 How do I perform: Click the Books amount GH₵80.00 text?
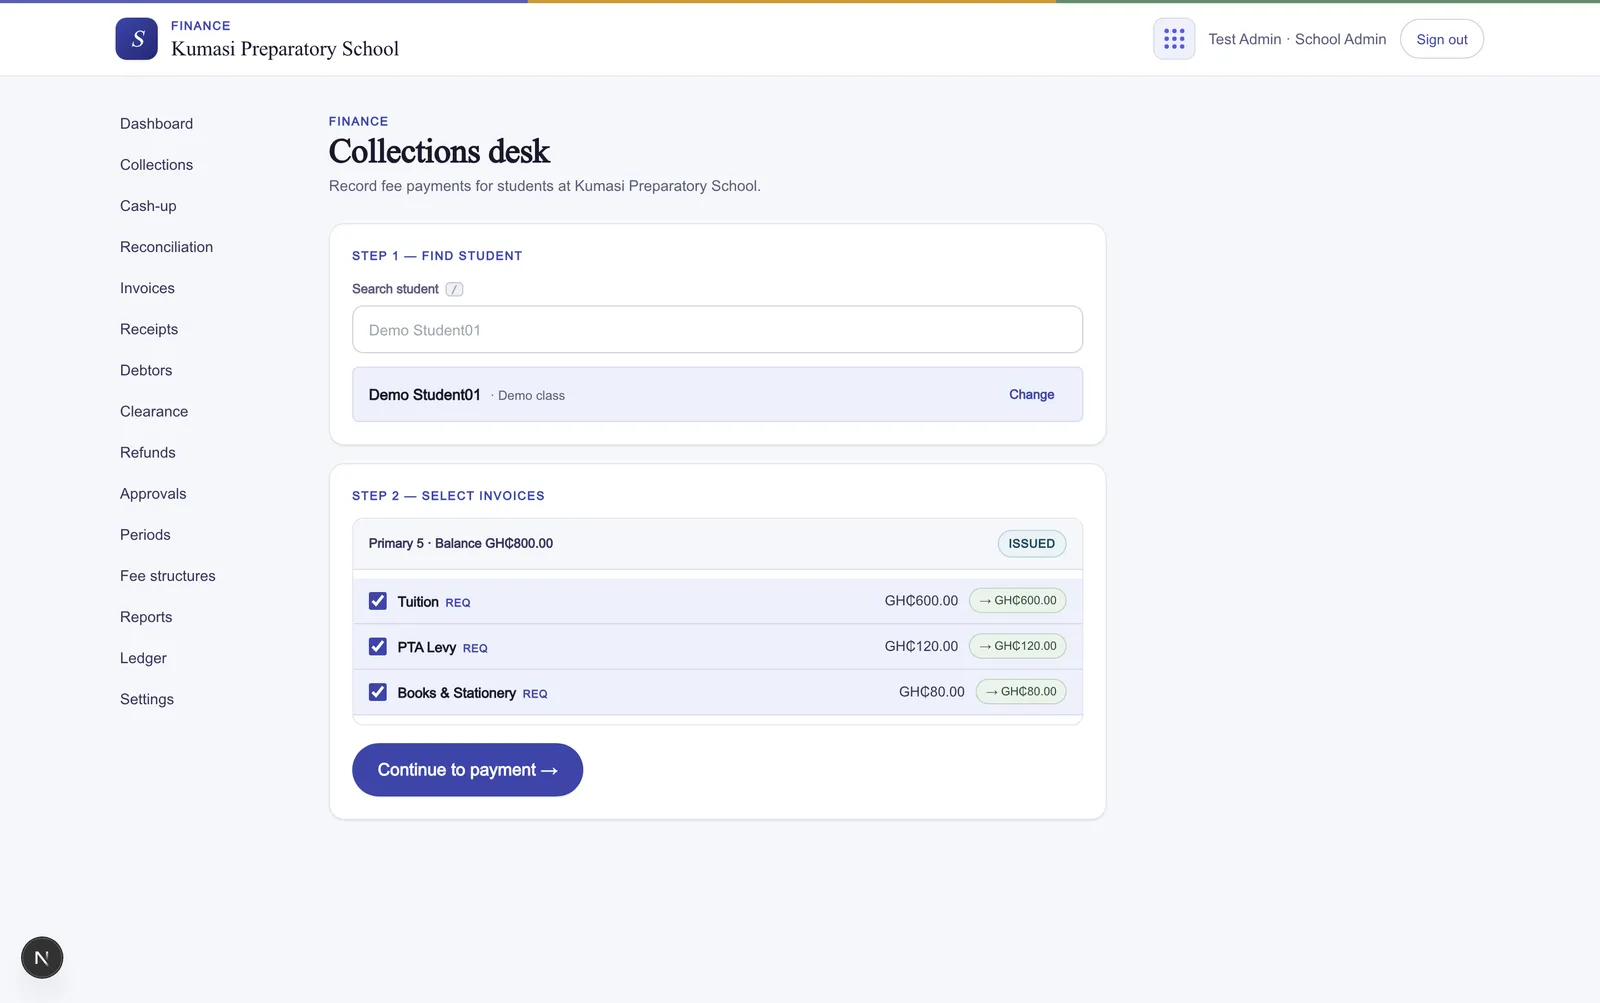[932, 692]
